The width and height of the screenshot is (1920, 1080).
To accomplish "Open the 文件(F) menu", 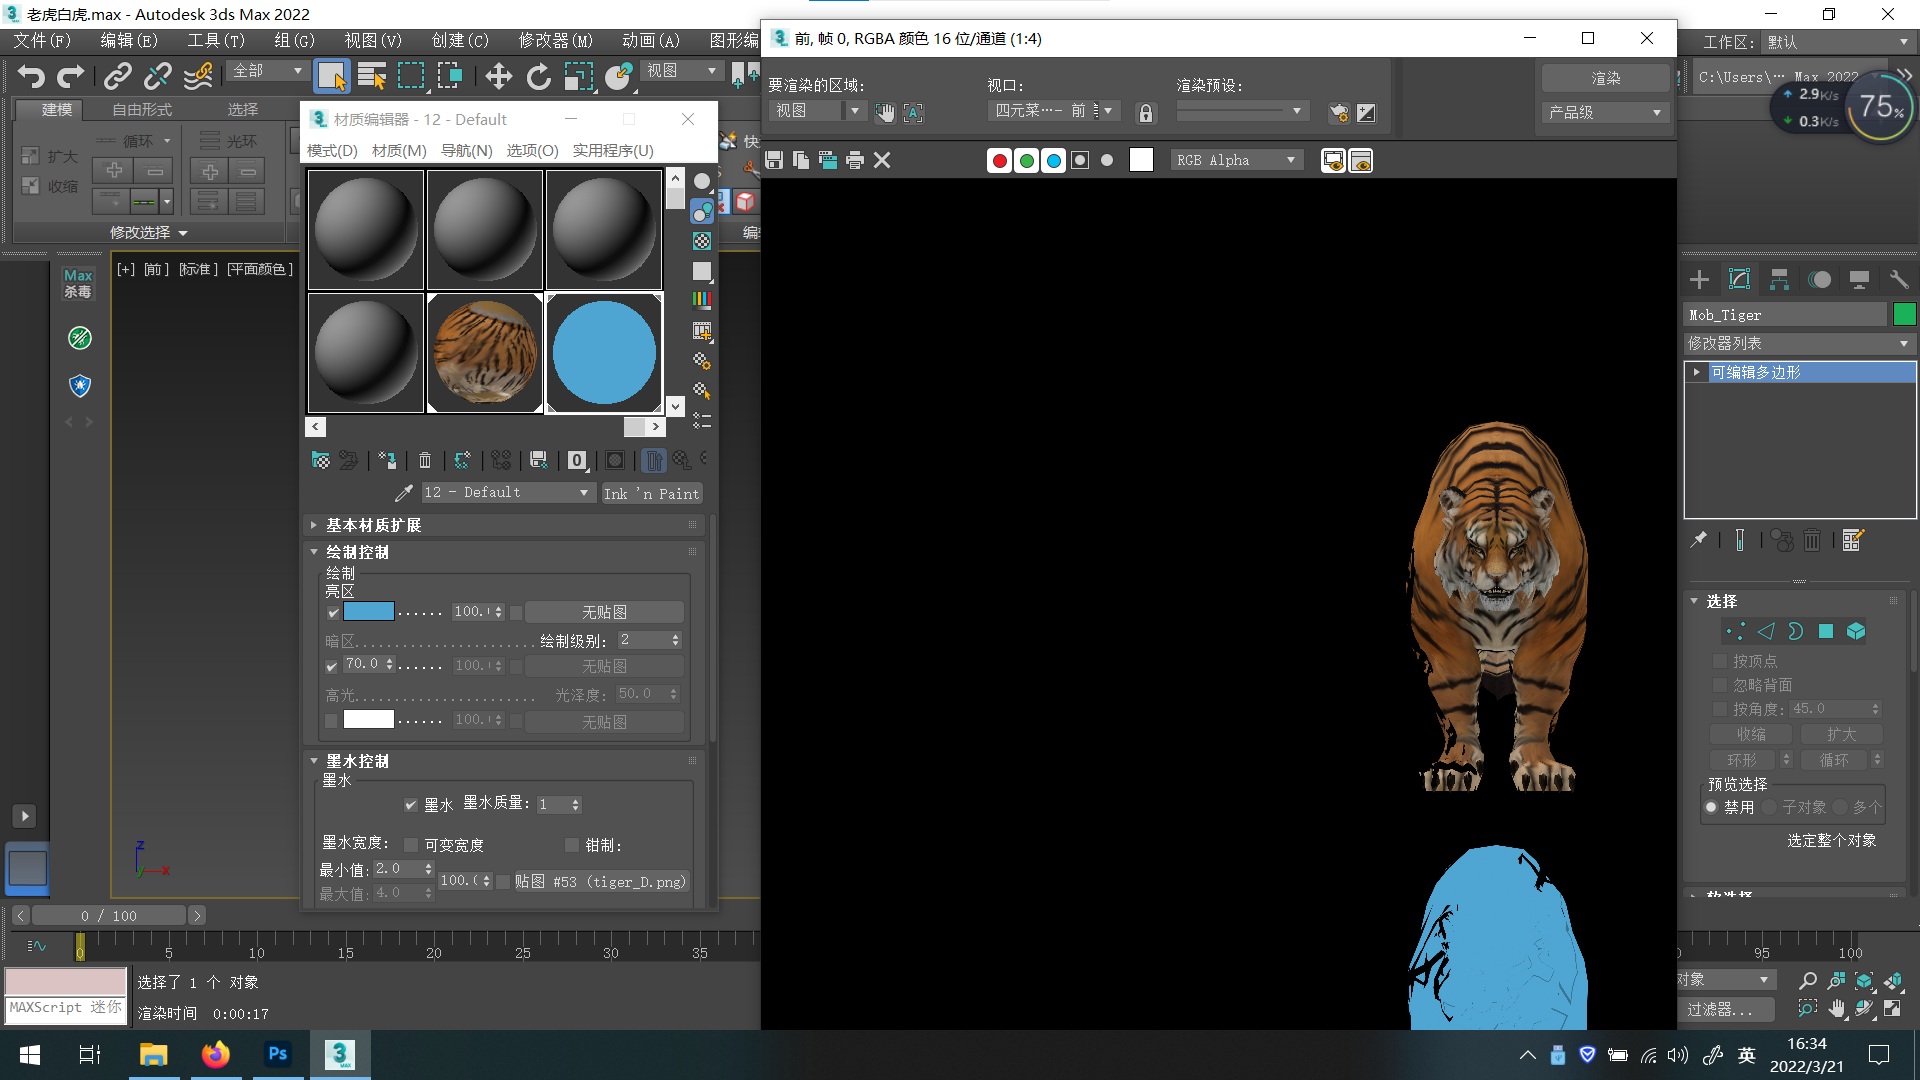I will (42, 41).
